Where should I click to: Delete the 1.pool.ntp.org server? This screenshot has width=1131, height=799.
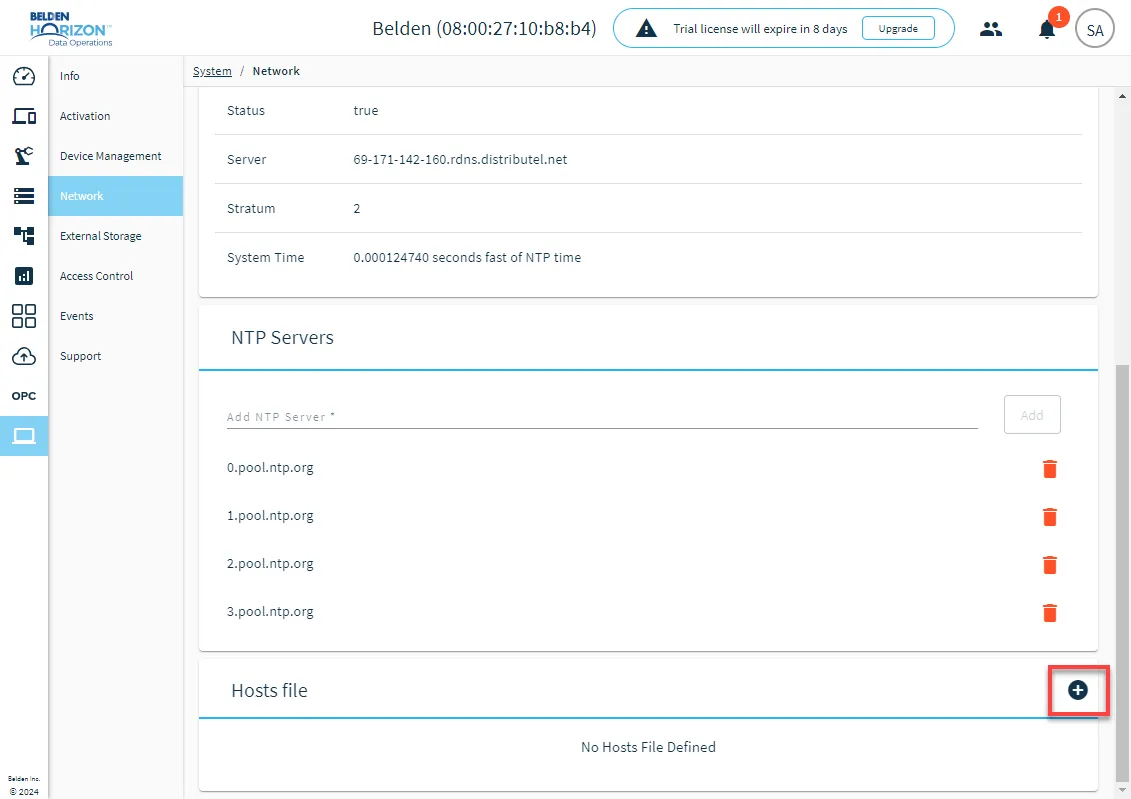[x=1049, y=517]
